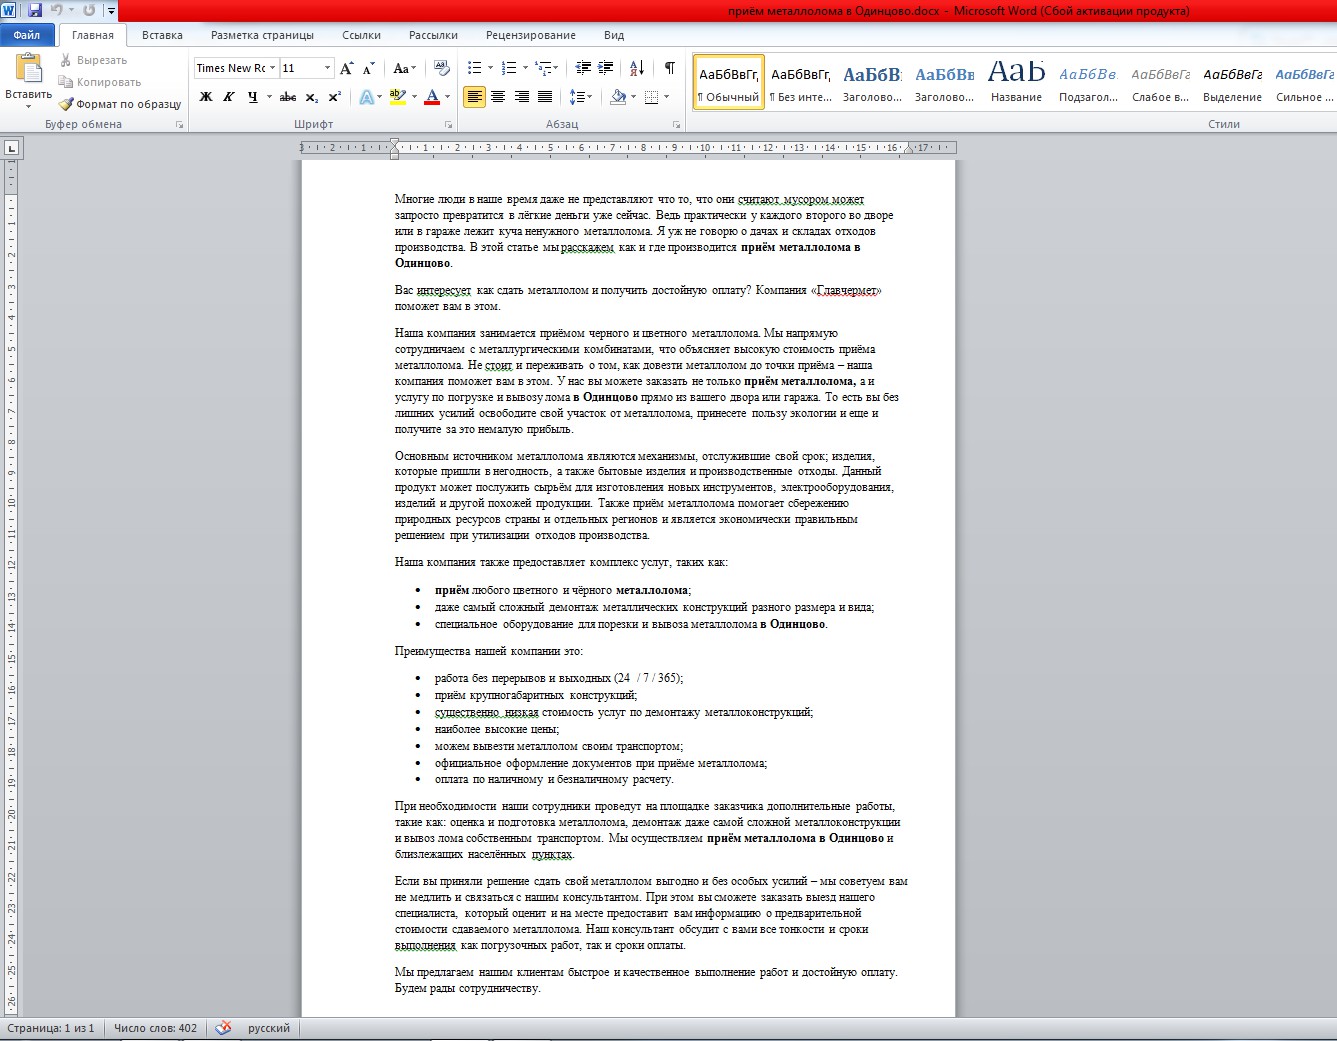The image size is (1337, 1041).
Task: Click the Undo arrow icon
Action: tap(57, 10)
